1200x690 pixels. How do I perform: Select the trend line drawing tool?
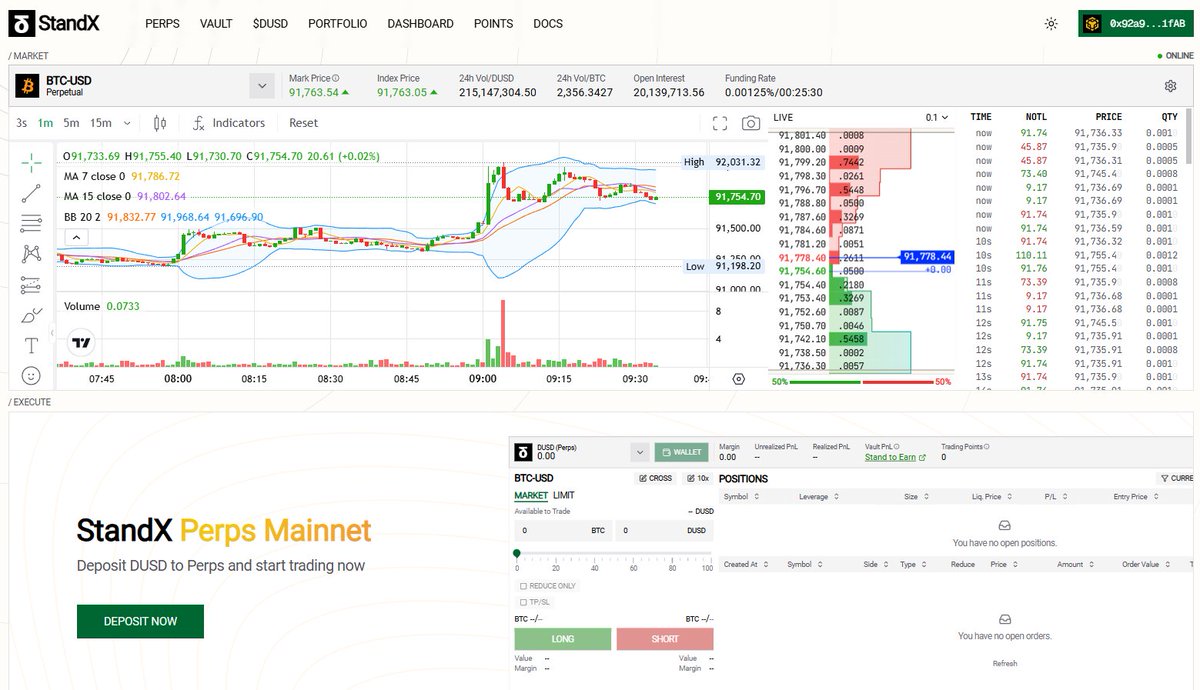(x=30, y=192)
